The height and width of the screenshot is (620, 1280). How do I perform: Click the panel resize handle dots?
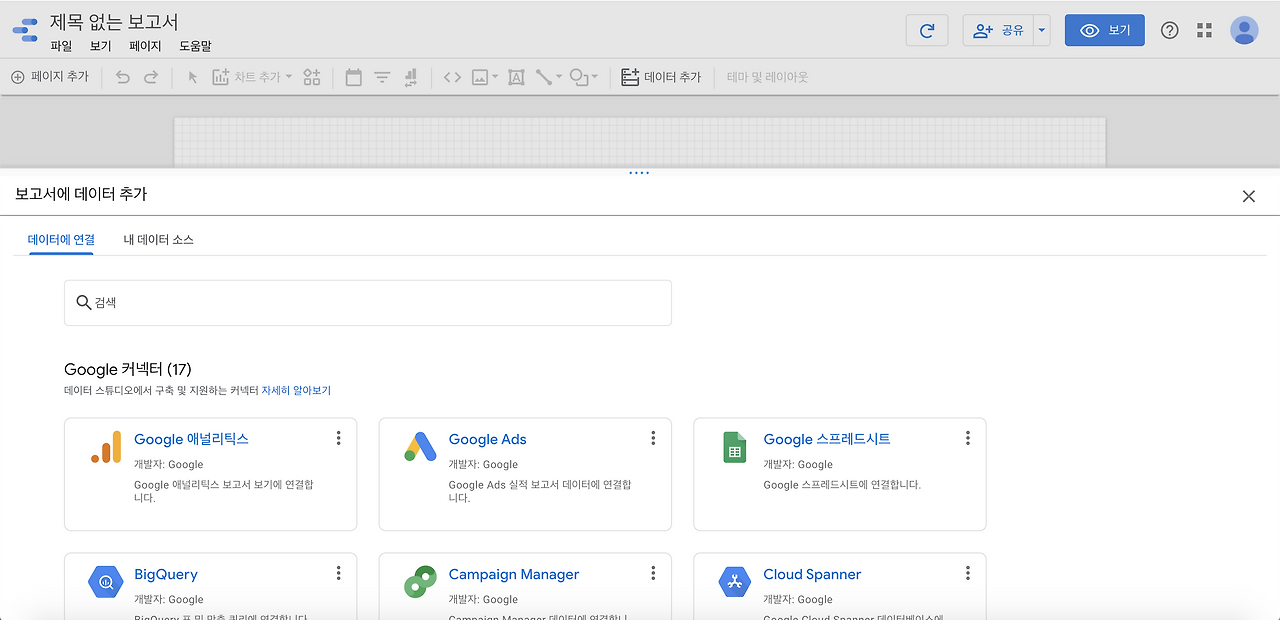(x=639, y=173)
